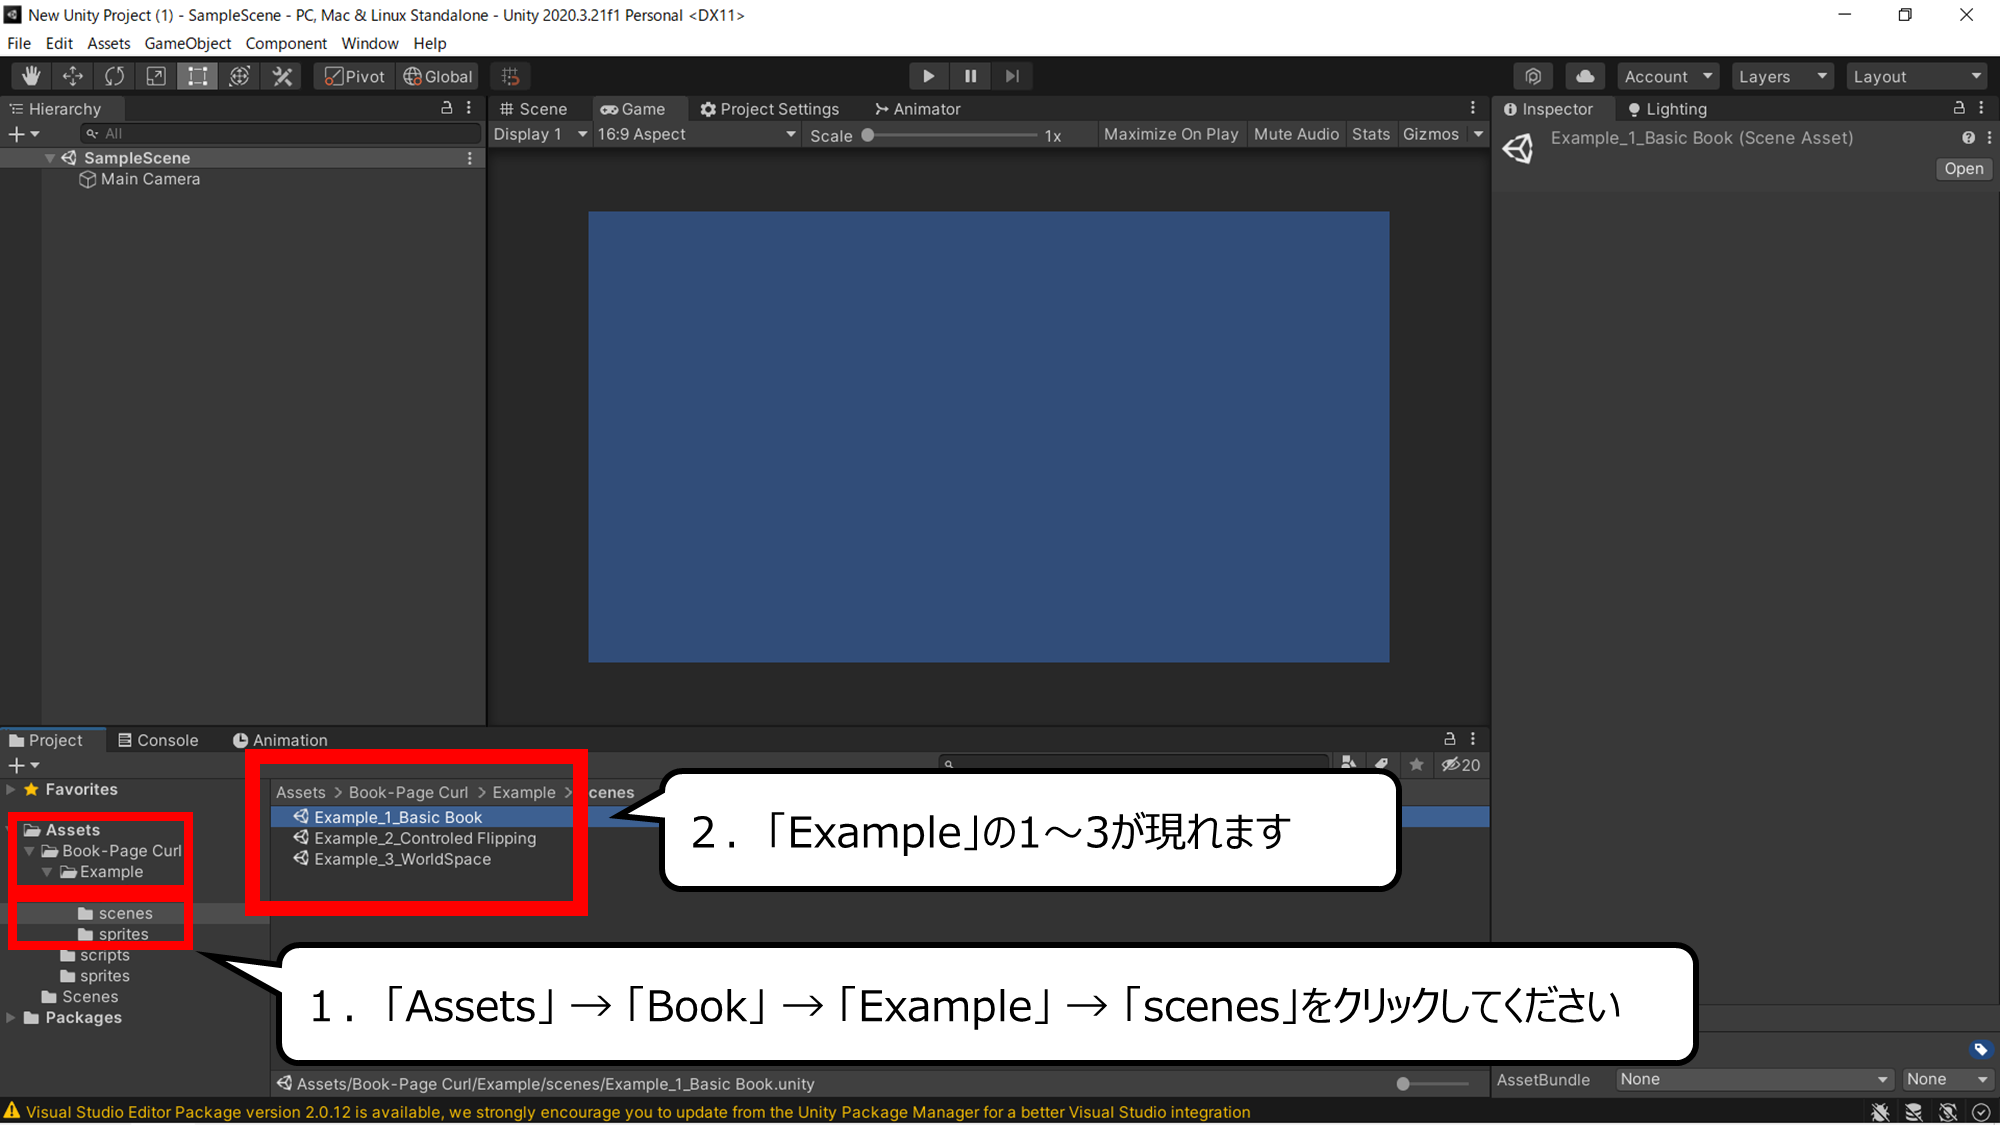Expand the Packages folder

11,1018
